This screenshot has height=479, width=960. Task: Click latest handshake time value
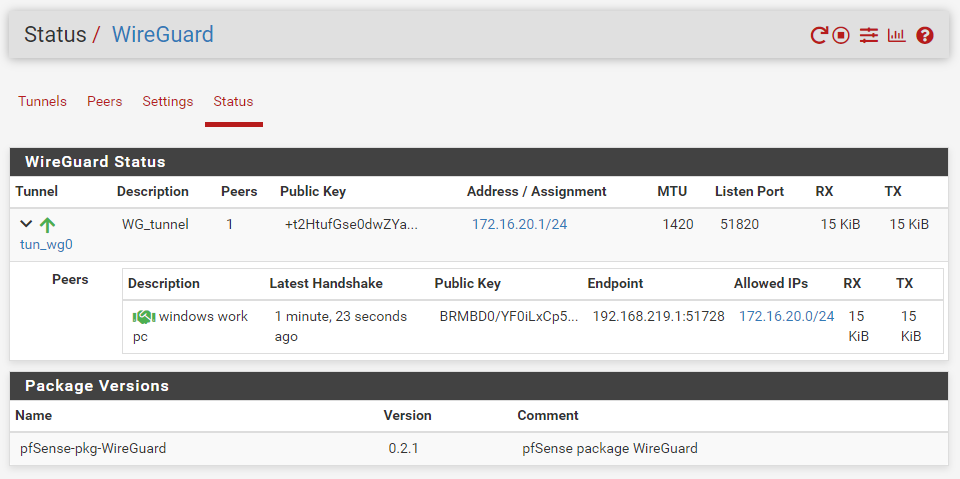pyautogui.click(x=340, y=326)
